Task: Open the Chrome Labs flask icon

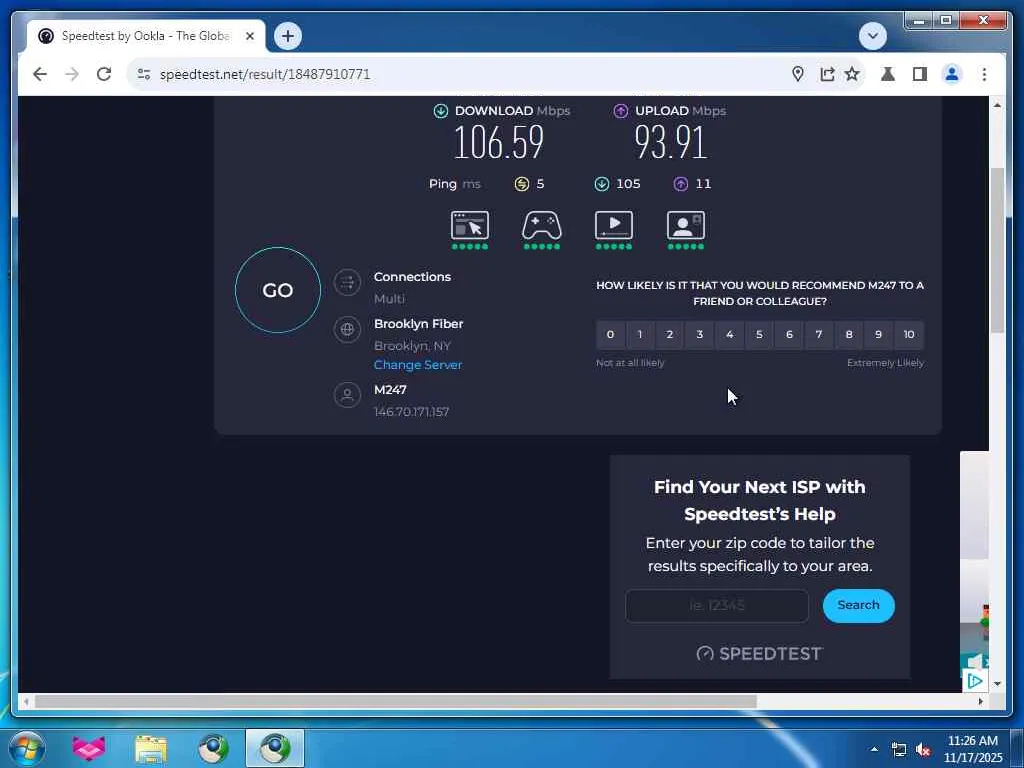Action: pos(888,74)
